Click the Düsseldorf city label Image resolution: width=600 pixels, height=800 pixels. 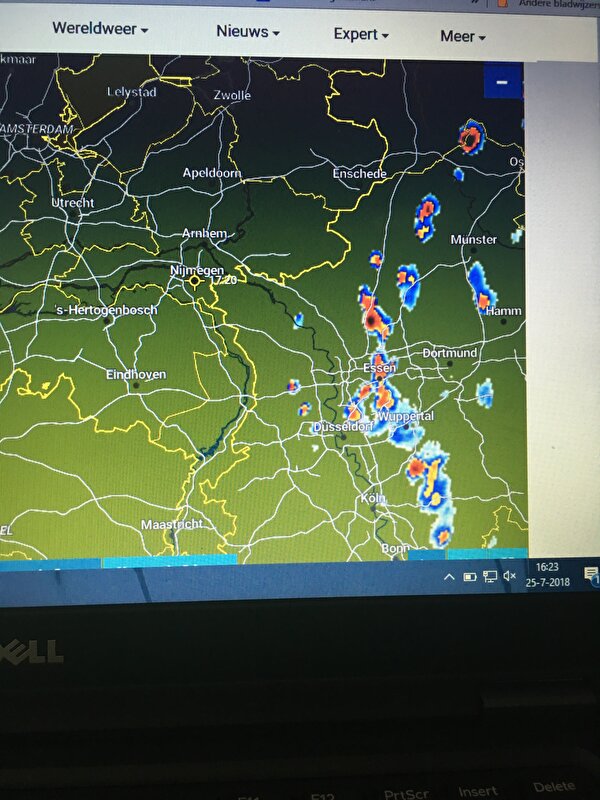click(x=343, y=427)
